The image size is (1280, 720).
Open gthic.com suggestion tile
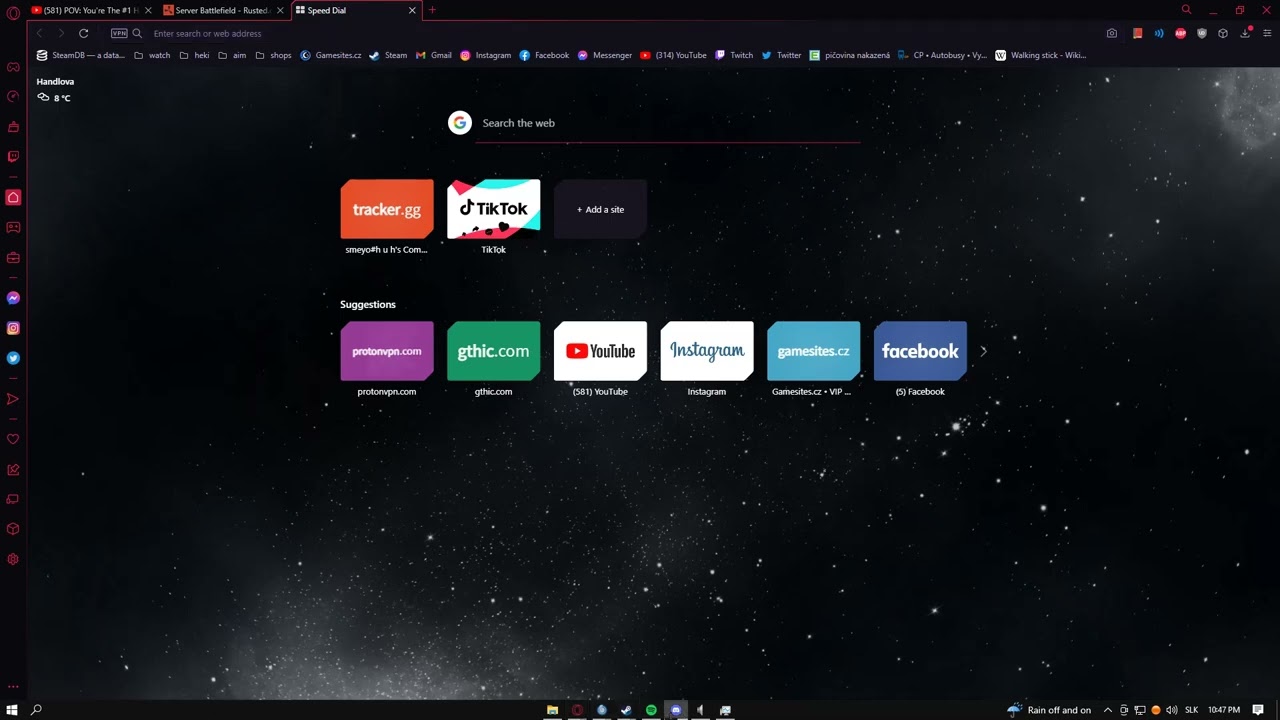point(494,351)
